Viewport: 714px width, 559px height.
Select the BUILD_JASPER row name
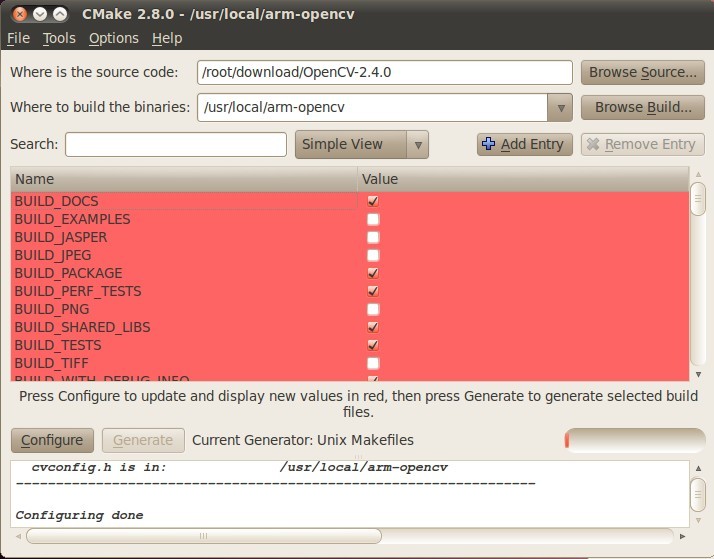61,237
